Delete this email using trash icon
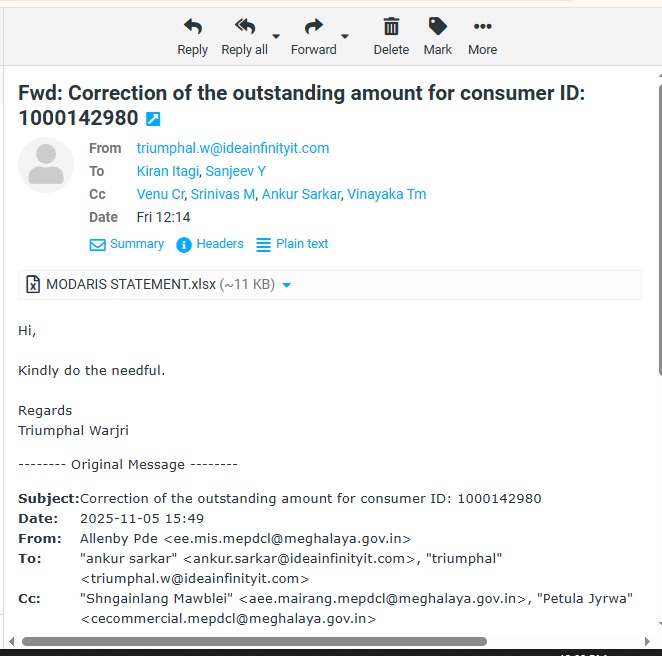Screen dimensions: 662x656 point(391,27)
